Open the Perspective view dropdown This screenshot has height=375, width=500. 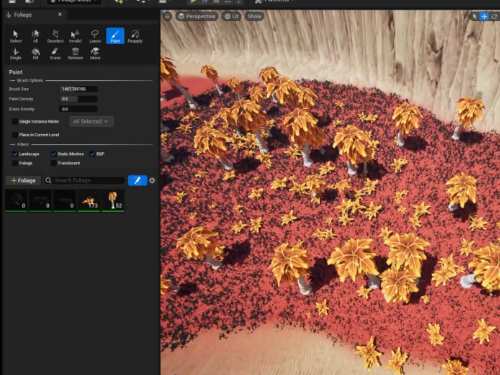point(197,16)
